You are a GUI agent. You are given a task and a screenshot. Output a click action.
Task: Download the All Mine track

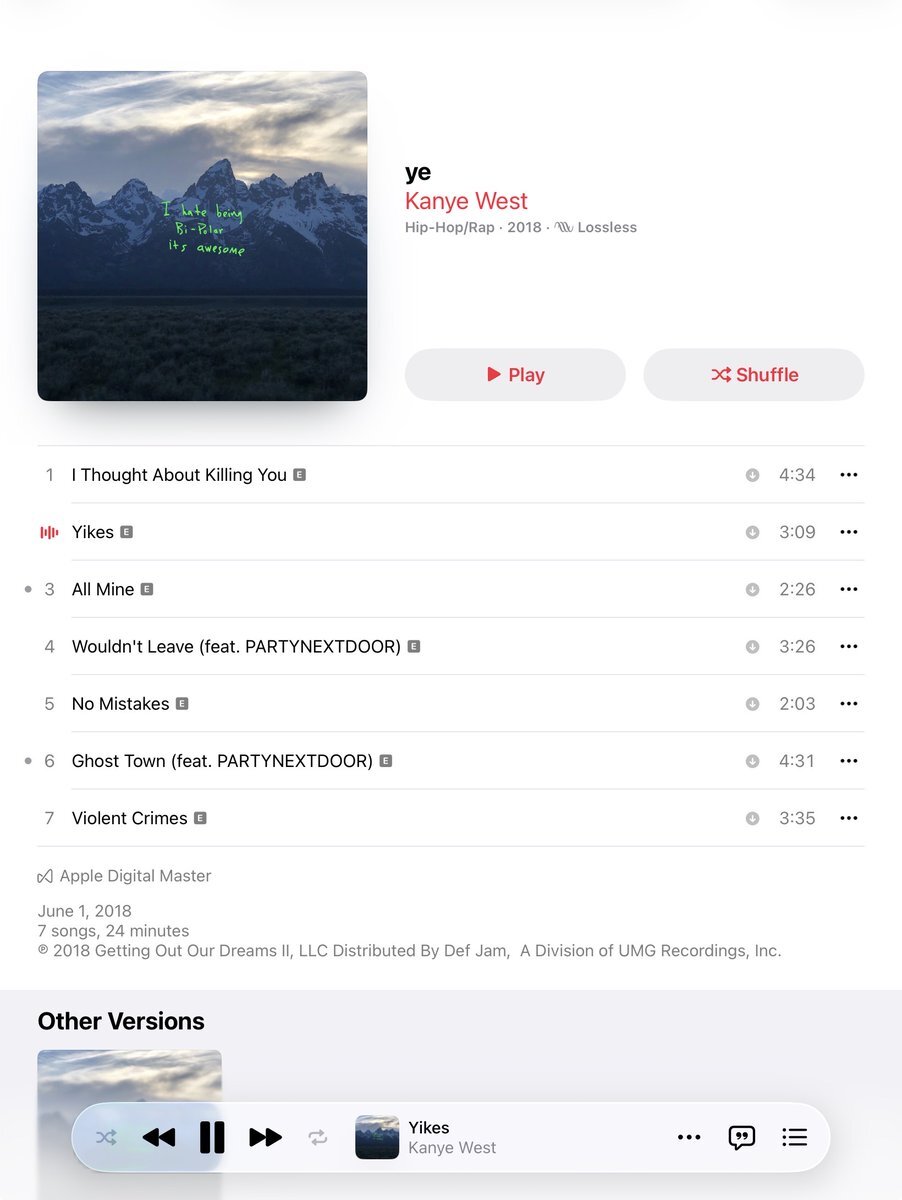tap(752, 589)
